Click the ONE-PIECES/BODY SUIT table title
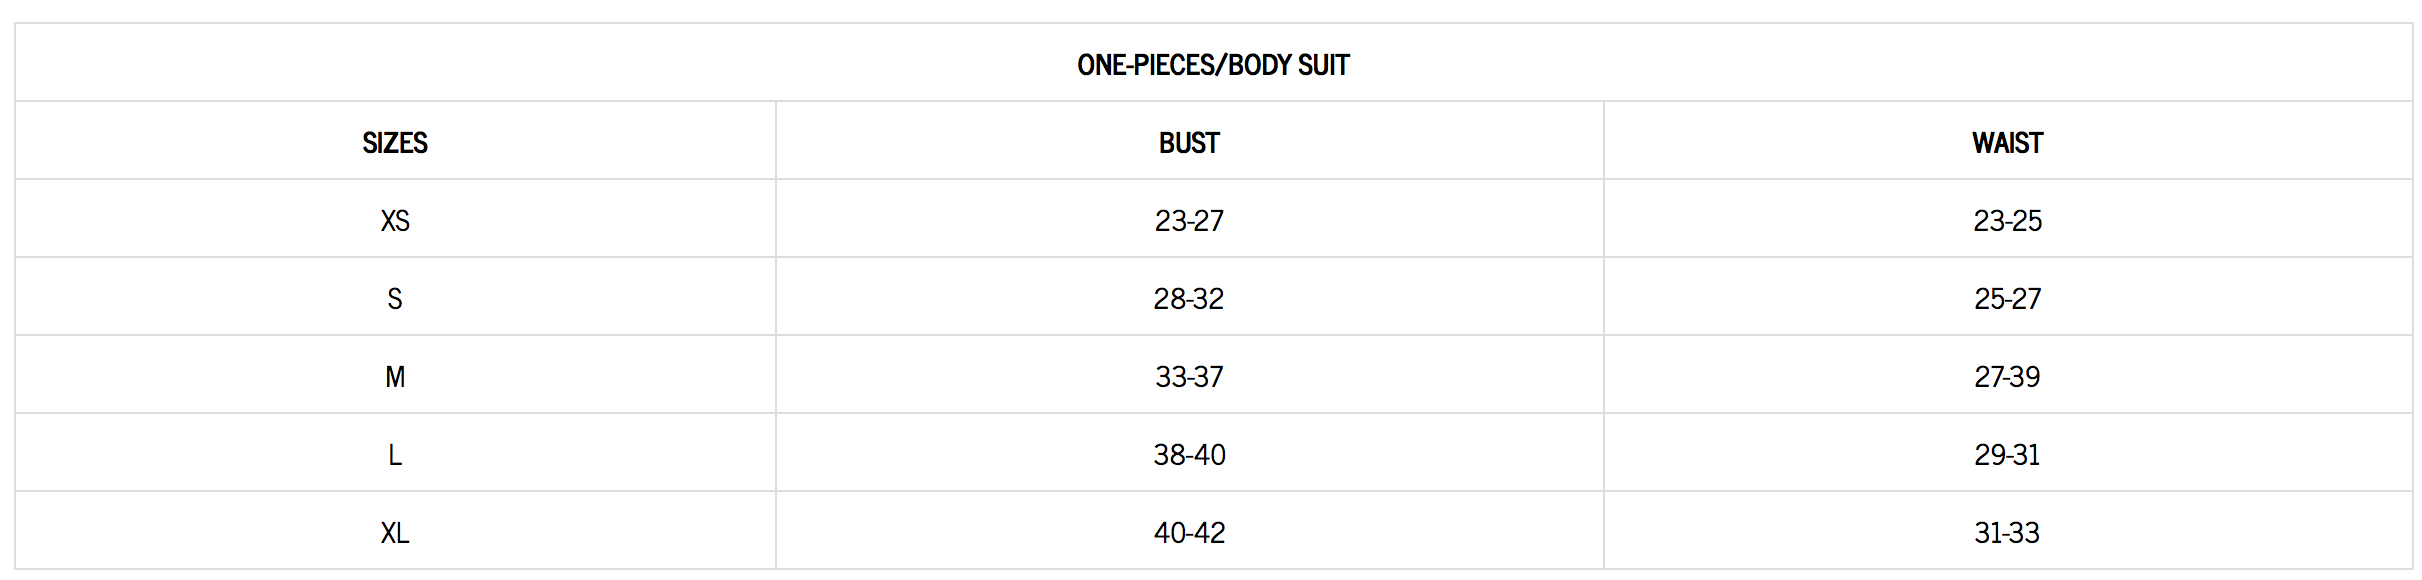 tap(1213, 65)
